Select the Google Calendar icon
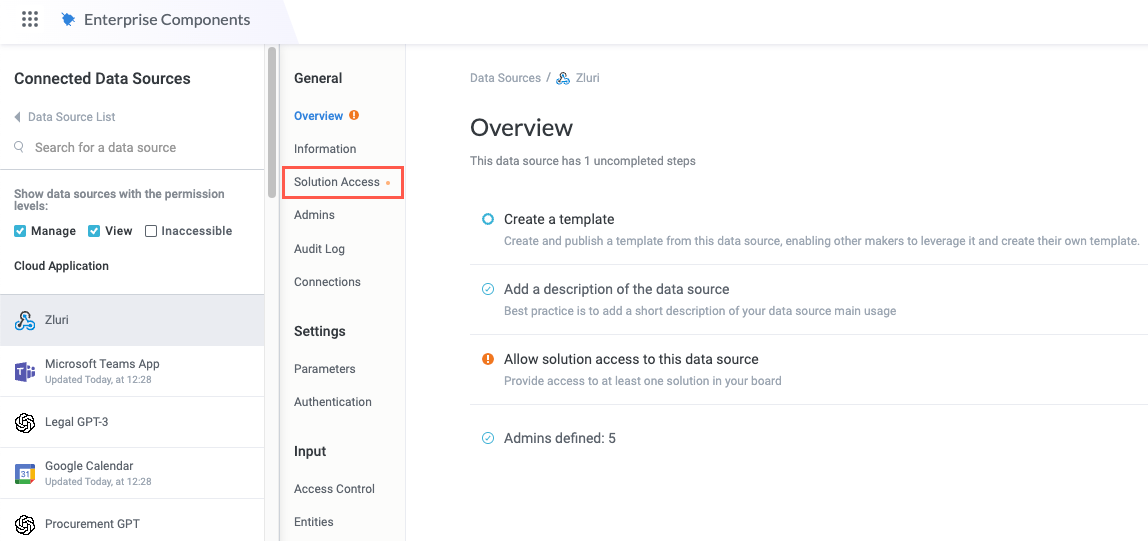The image size is (1148, 541). [25, 474]
